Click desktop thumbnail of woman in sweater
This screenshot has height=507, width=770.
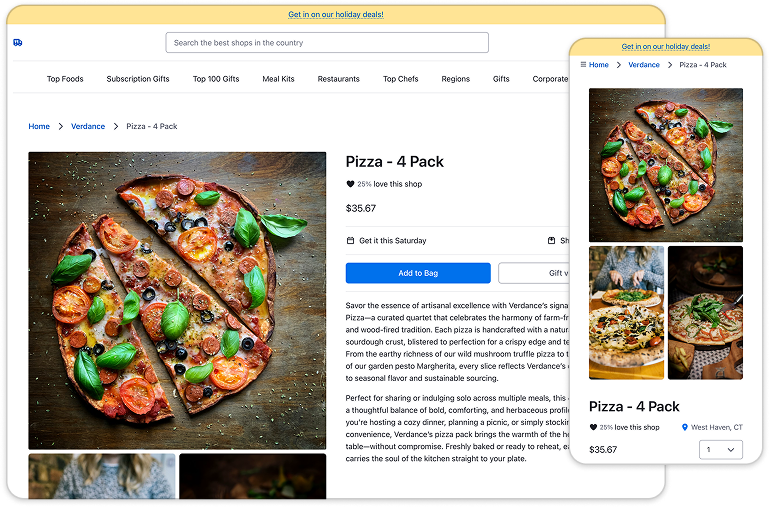click(102, 476)
